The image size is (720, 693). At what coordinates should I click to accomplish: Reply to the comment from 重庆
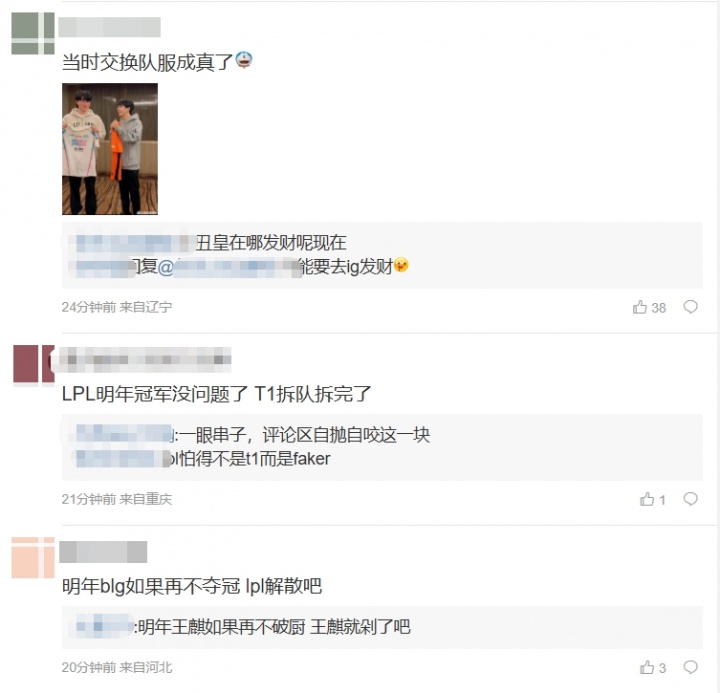point(691,499)
